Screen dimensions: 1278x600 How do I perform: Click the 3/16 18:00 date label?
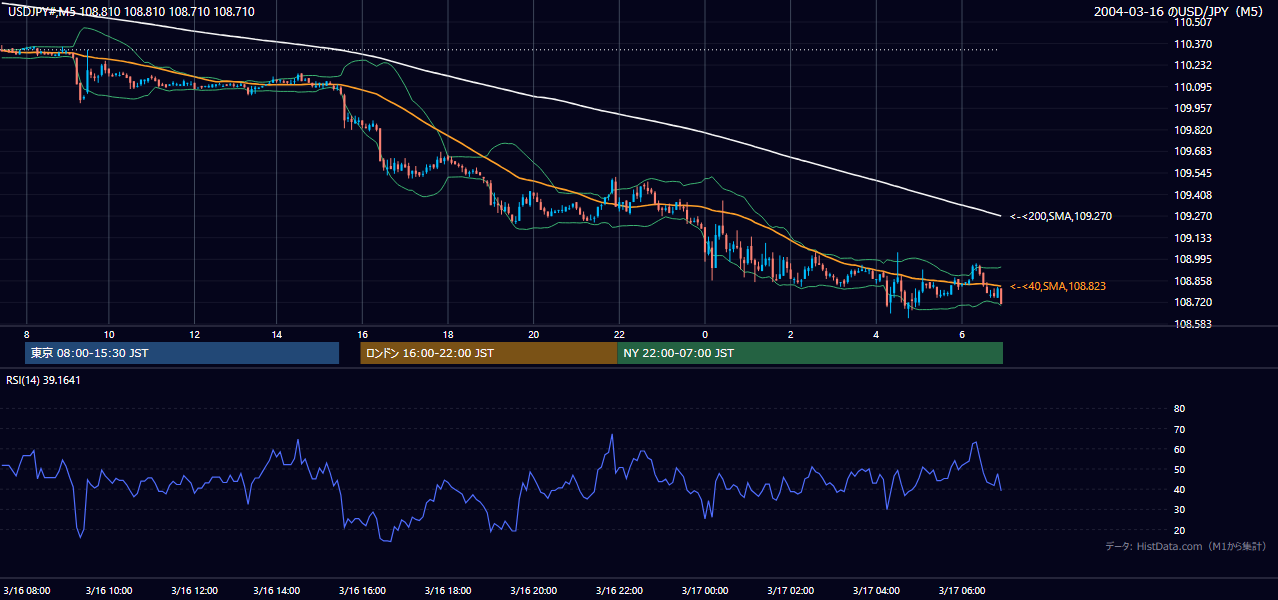point(448,590)
